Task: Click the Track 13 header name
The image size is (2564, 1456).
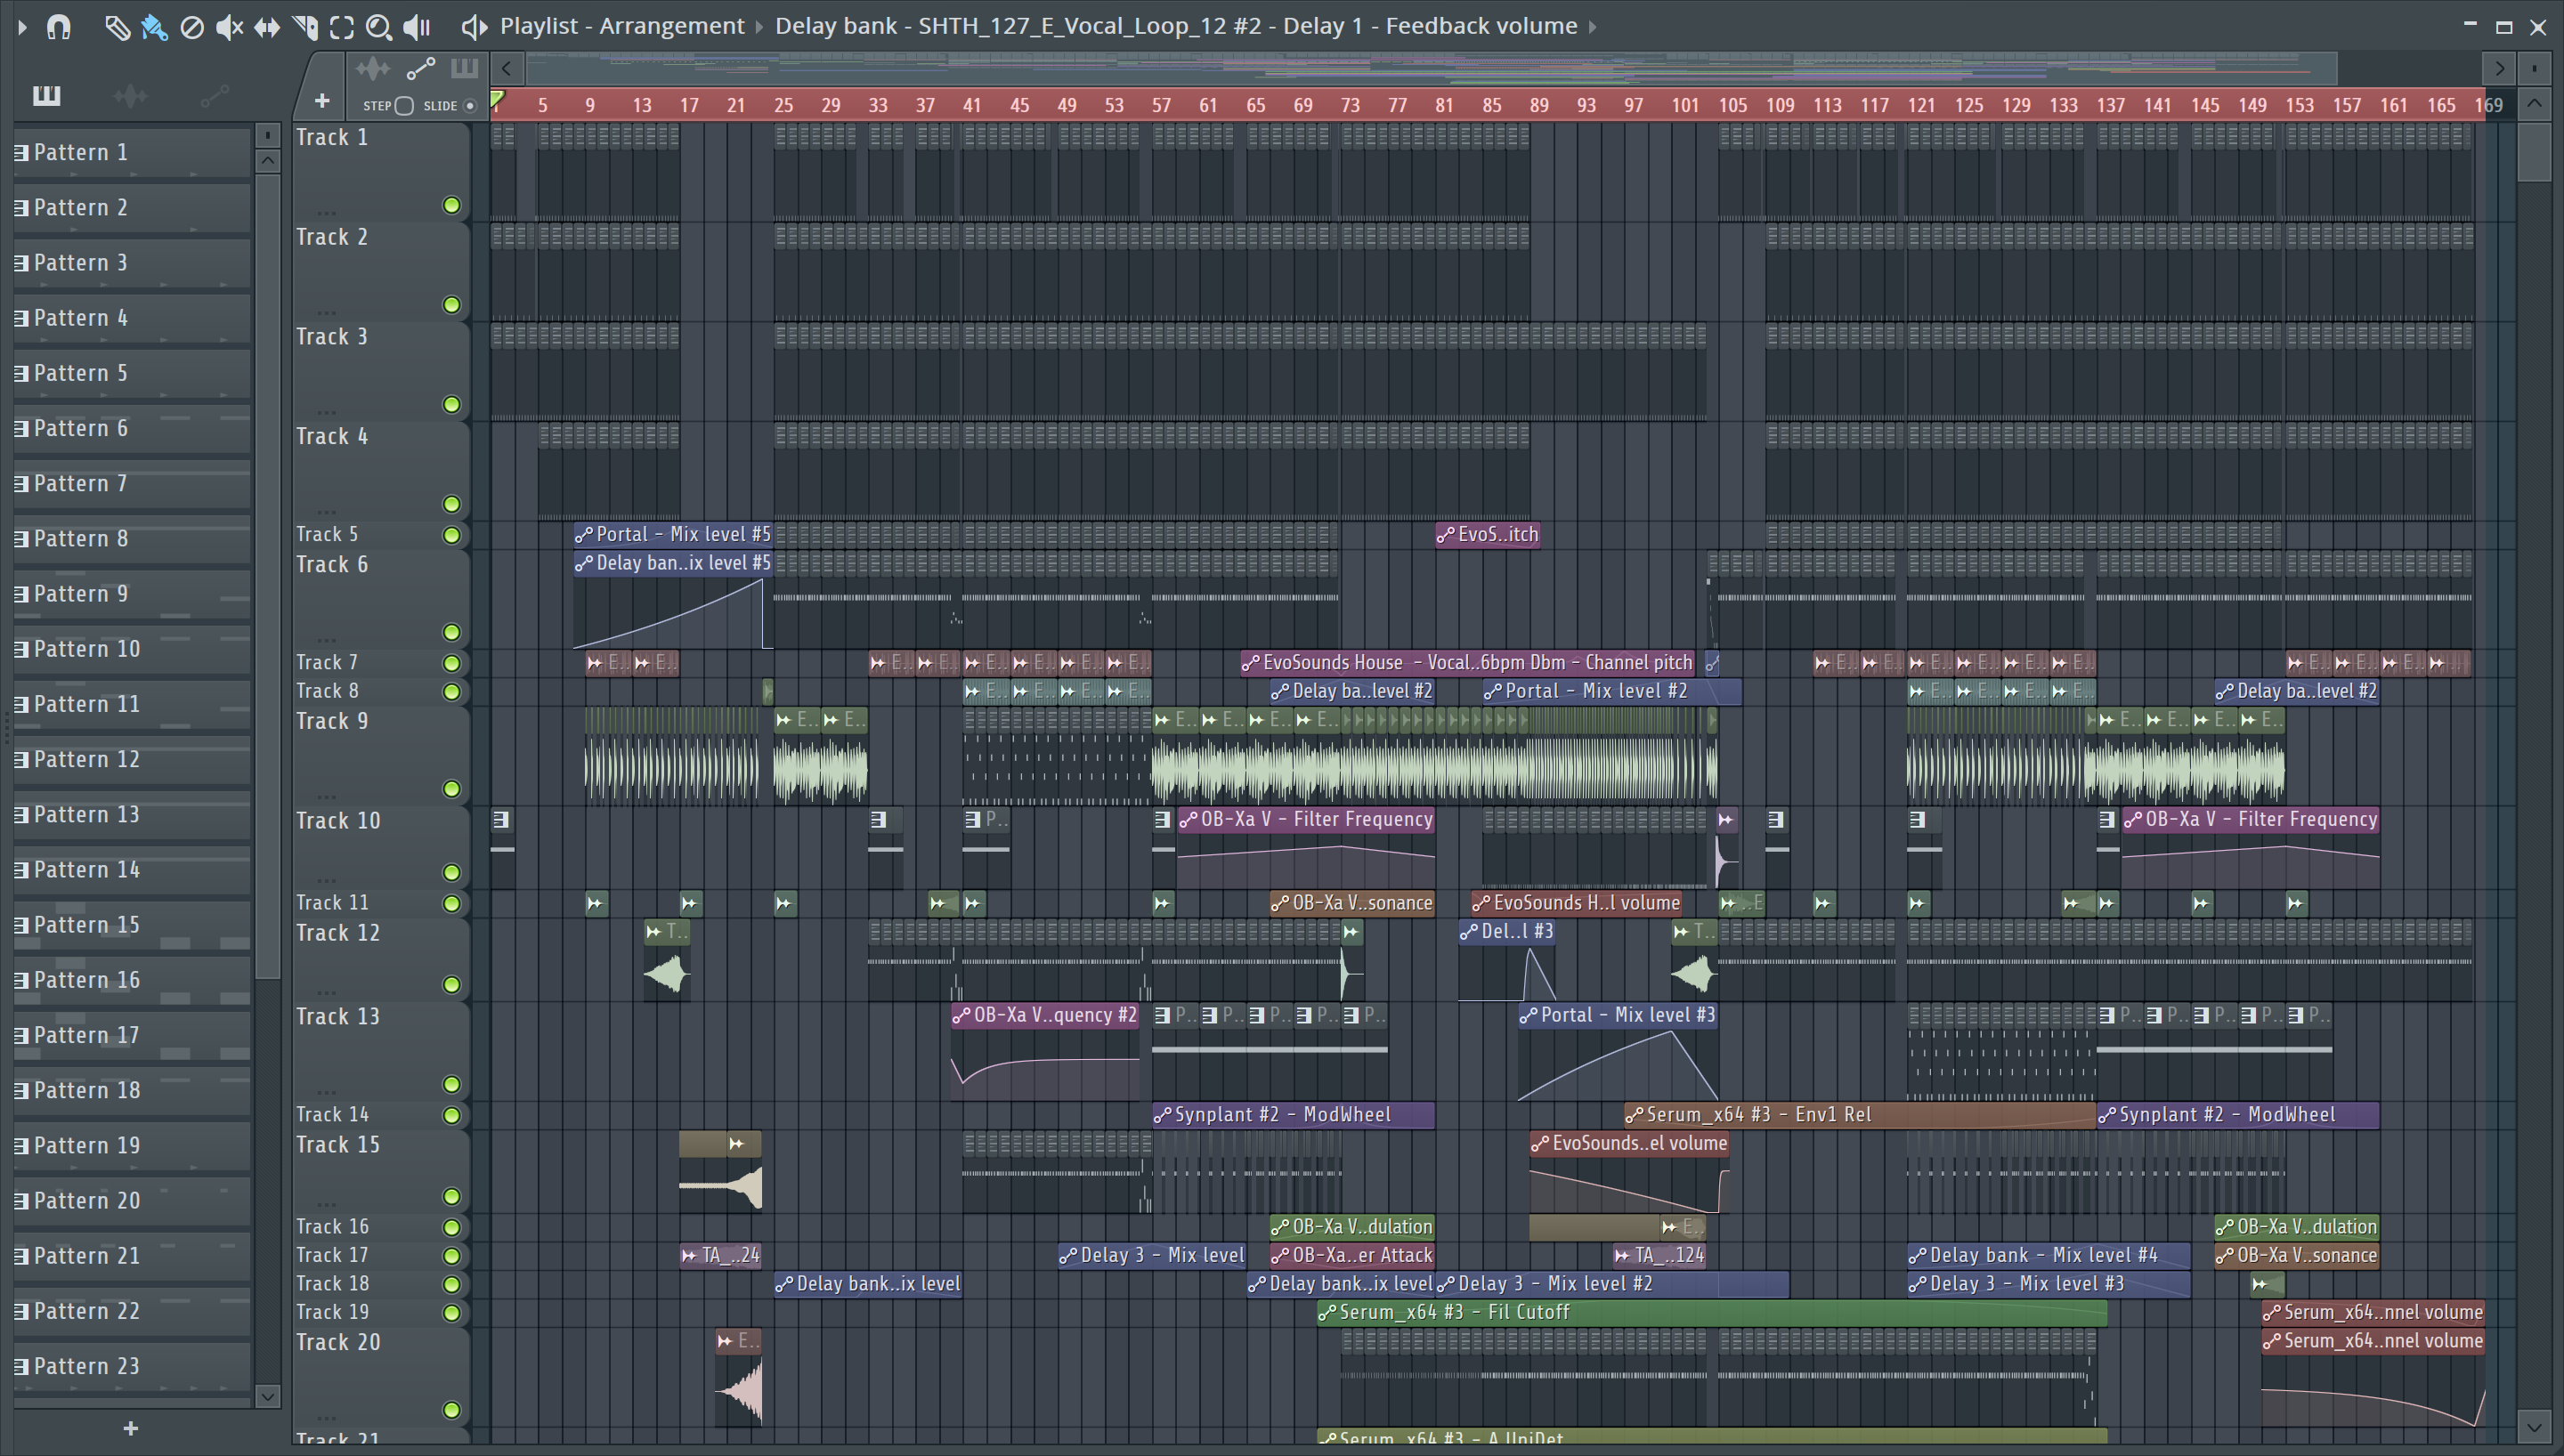Action: [338, 1017]
